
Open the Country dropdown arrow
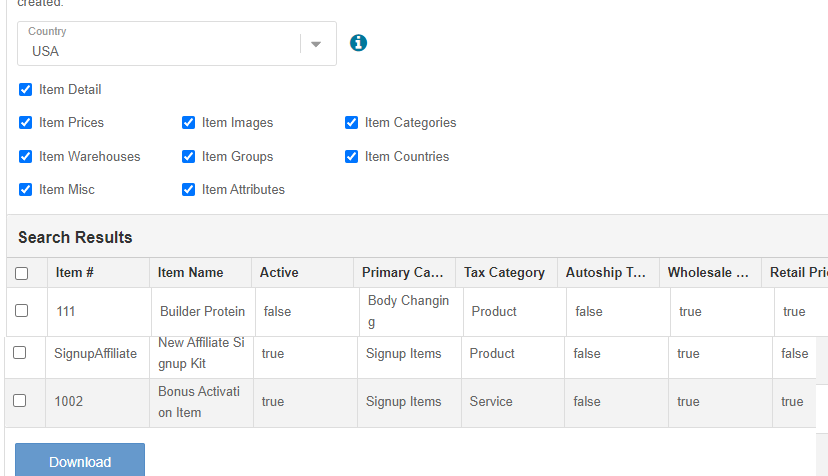click(316, 44)
